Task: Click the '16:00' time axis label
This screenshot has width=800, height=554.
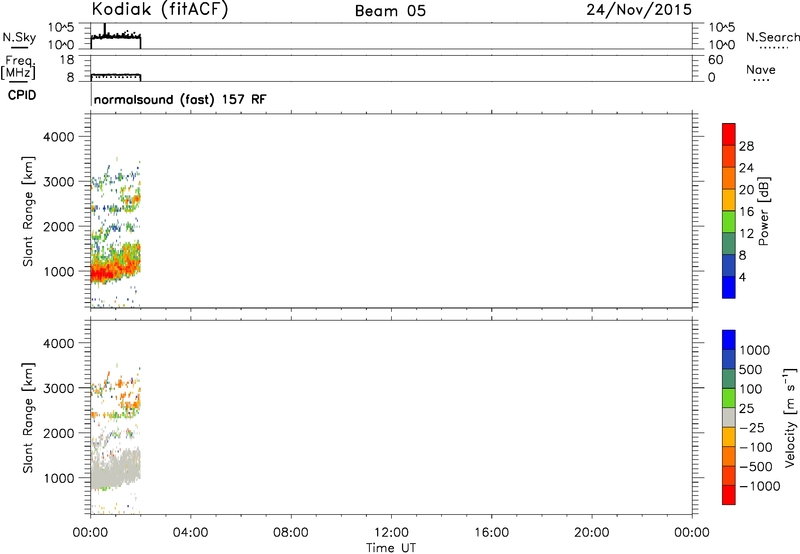Action: [491, 533]
